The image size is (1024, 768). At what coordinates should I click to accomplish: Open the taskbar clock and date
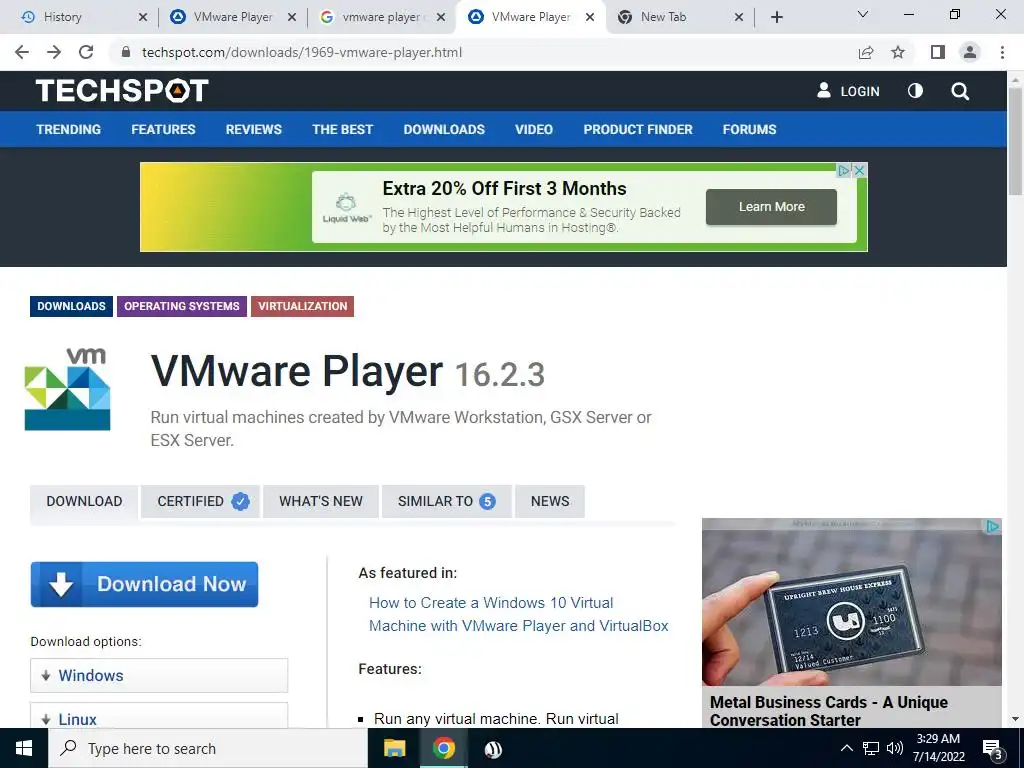click(938, 748)
